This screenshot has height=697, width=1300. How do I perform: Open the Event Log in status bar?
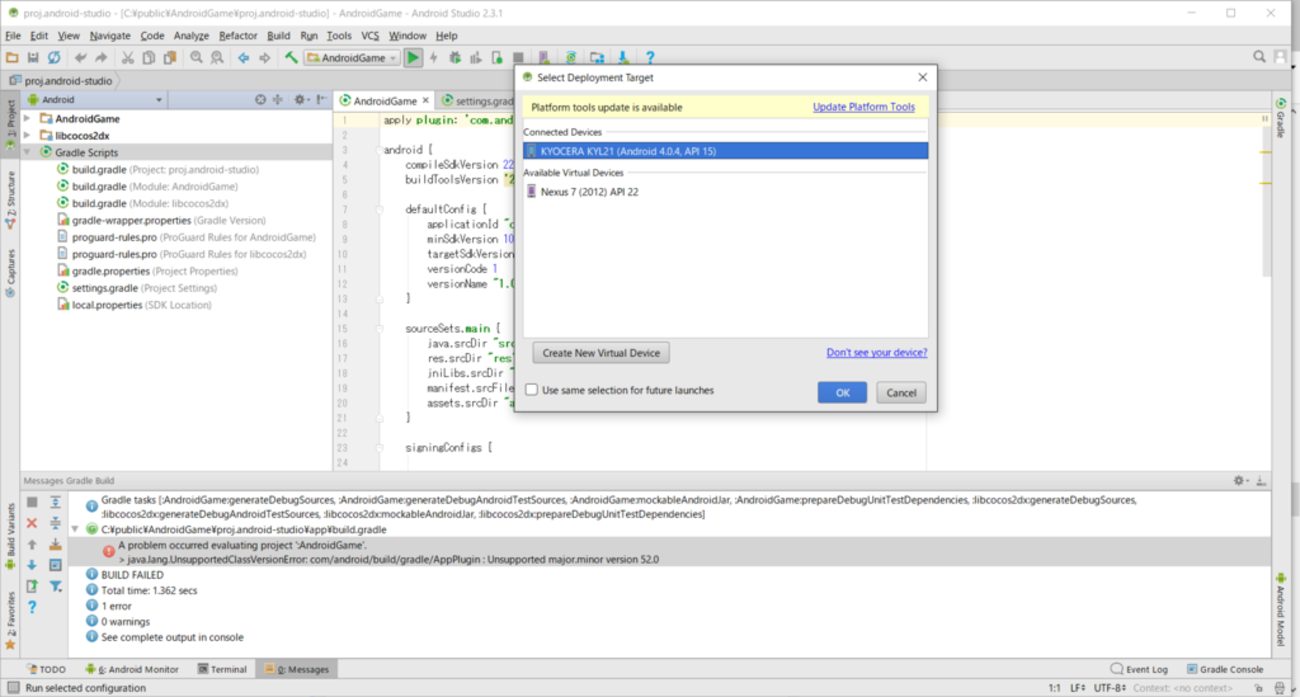click(x=1139, y=669)
